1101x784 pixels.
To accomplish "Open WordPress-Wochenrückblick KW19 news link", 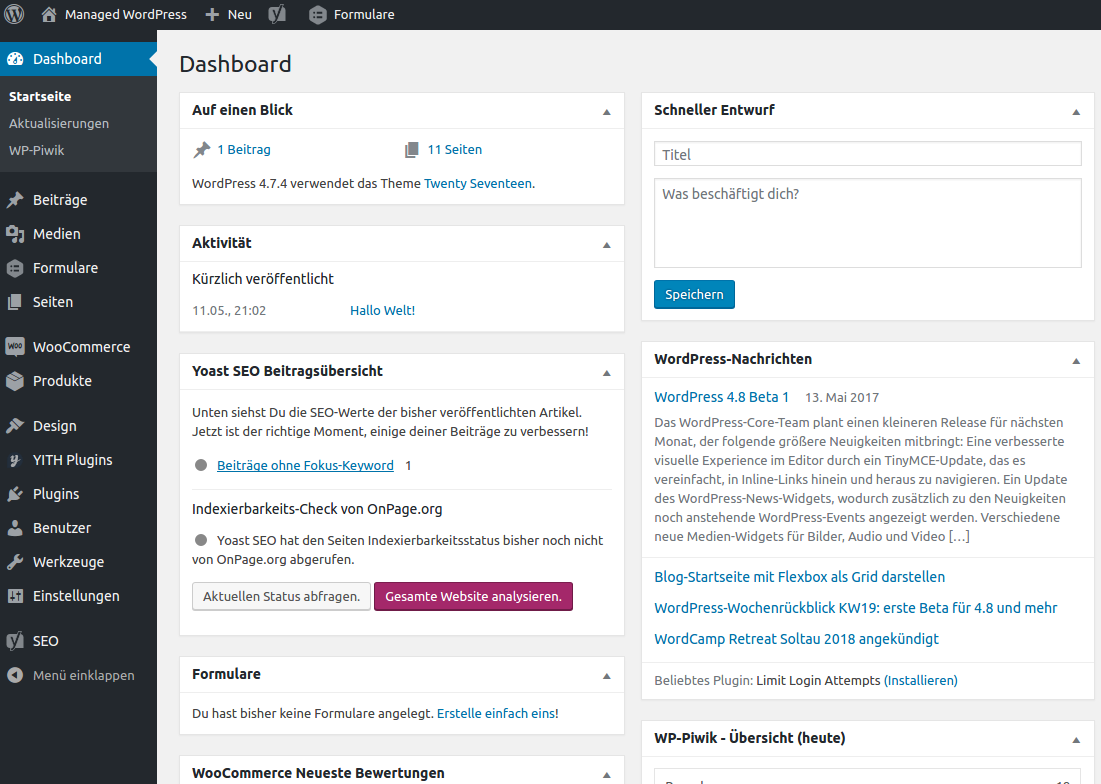I will pyautogui.click(x=856, y=608).
